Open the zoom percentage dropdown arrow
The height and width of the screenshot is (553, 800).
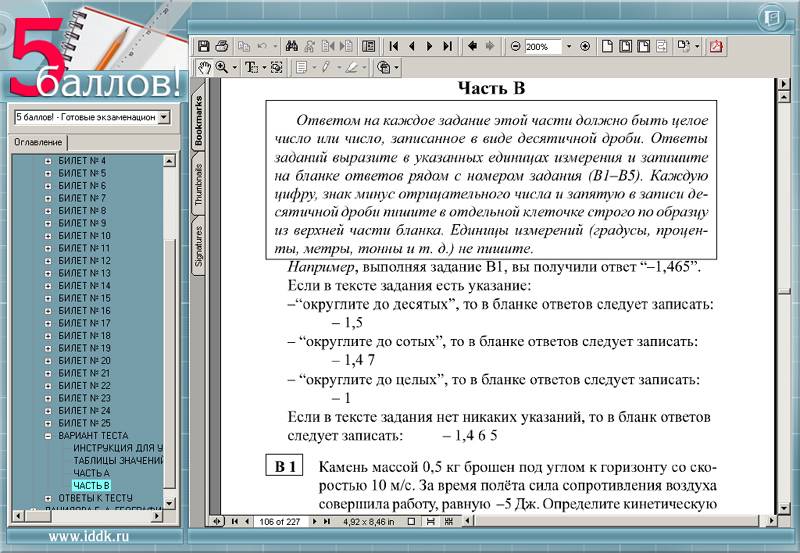tap(569, 46)
